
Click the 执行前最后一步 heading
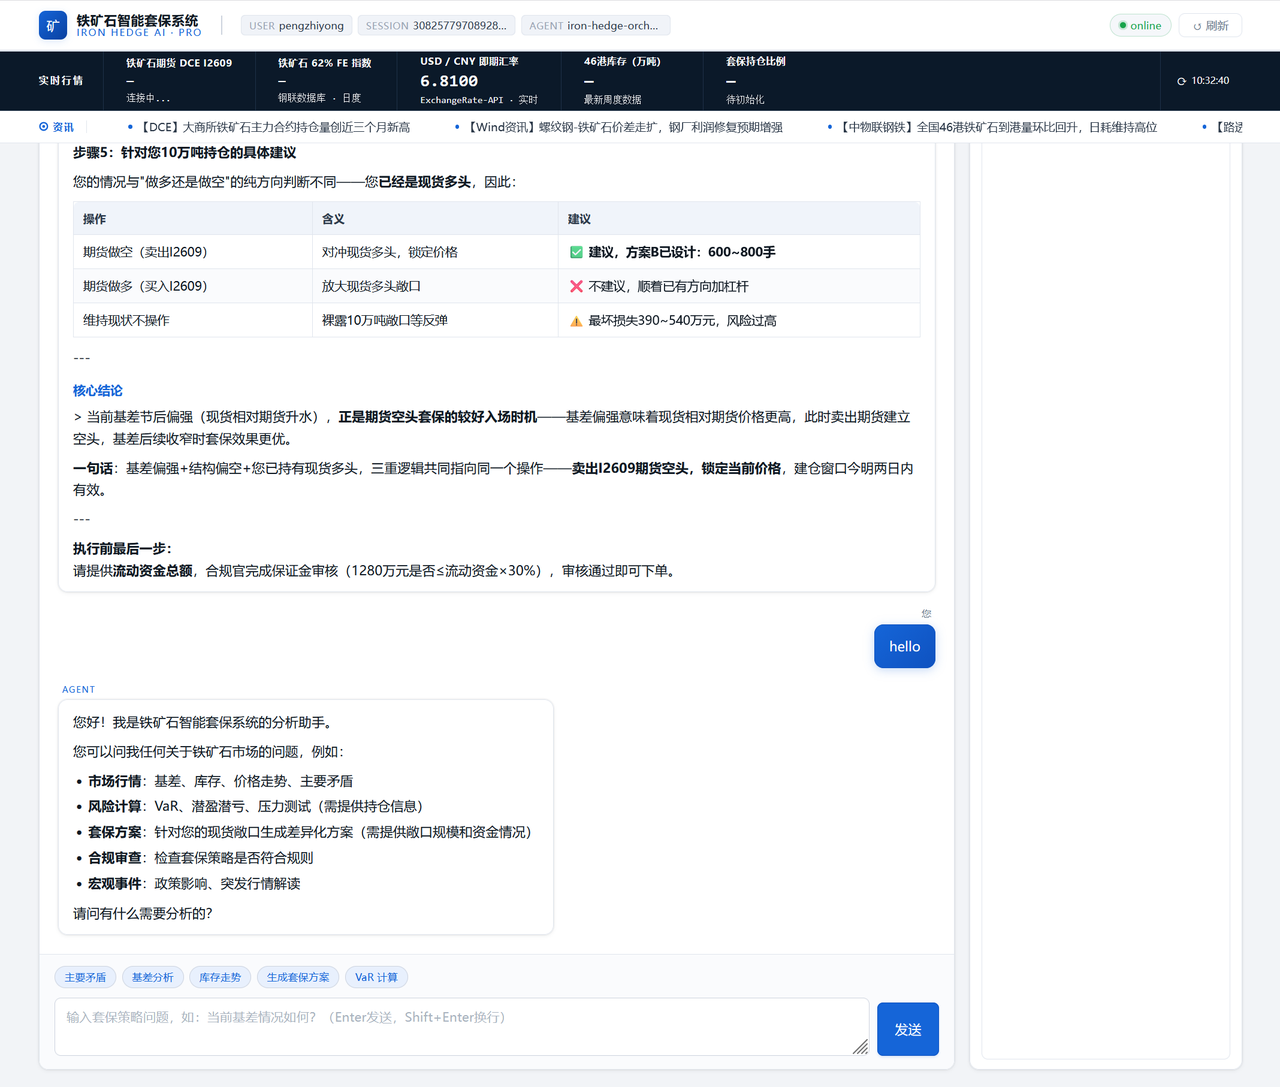click(x=122, y=549)
